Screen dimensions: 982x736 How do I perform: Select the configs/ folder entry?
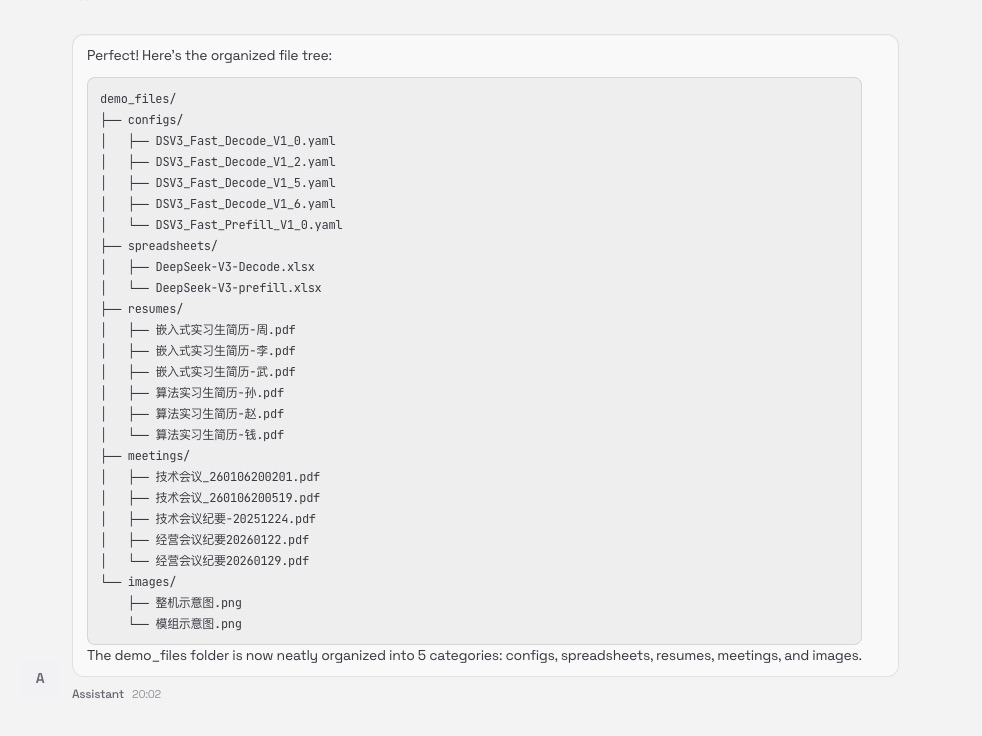point(155,120)
